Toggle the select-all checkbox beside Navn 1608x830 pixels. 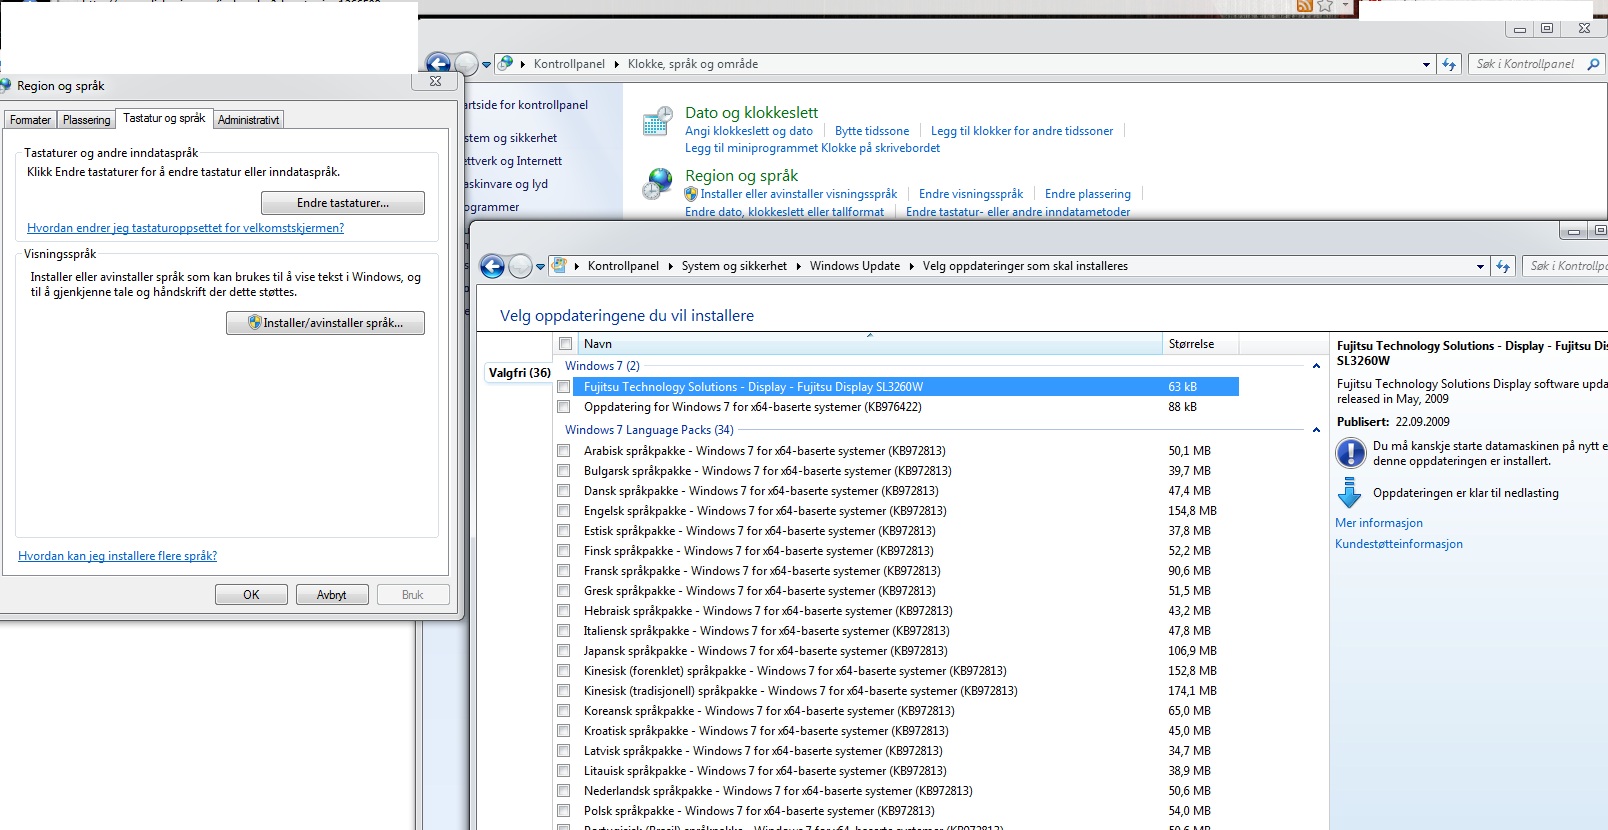pyautogui.click(x=566, y=344)
